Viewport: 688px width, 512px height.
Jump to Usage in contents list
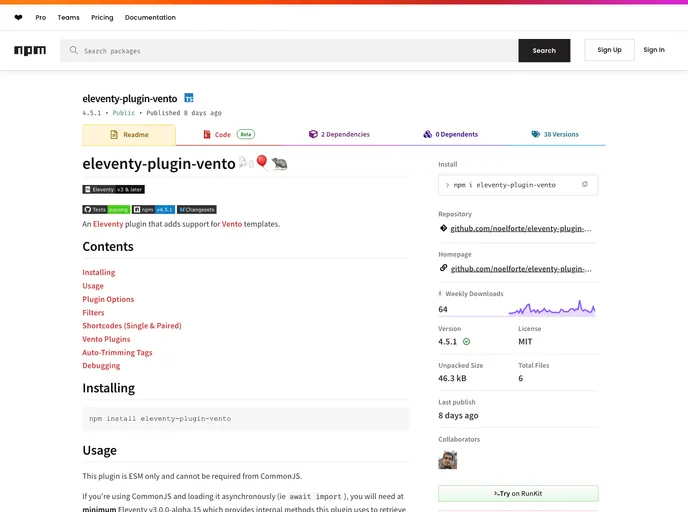coord(93,286)
